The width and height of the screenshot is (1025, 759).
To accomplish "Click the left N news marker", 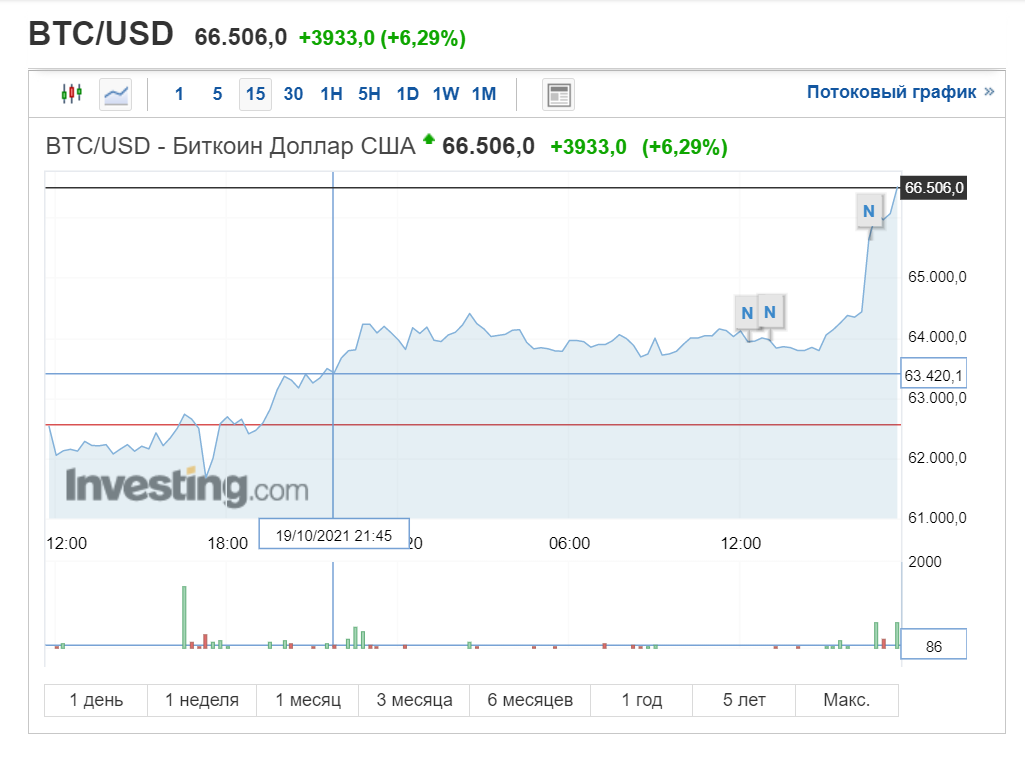I will coord(746,312).
